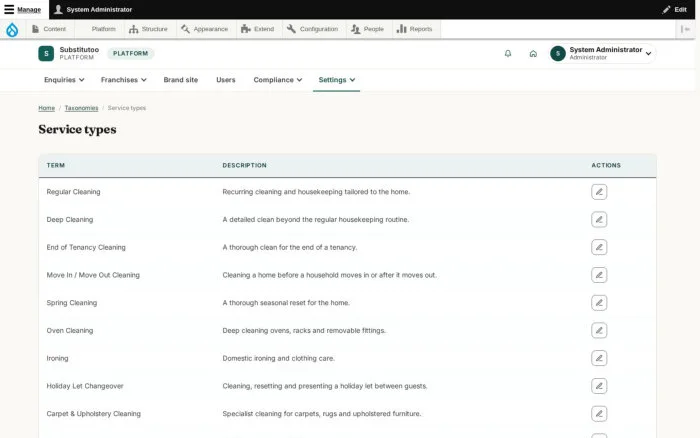Click the System Administrator avatar circle
Image resolution: width=700 pixels, height=438 pixels.
pyautogui.click(x=558, y=54)
